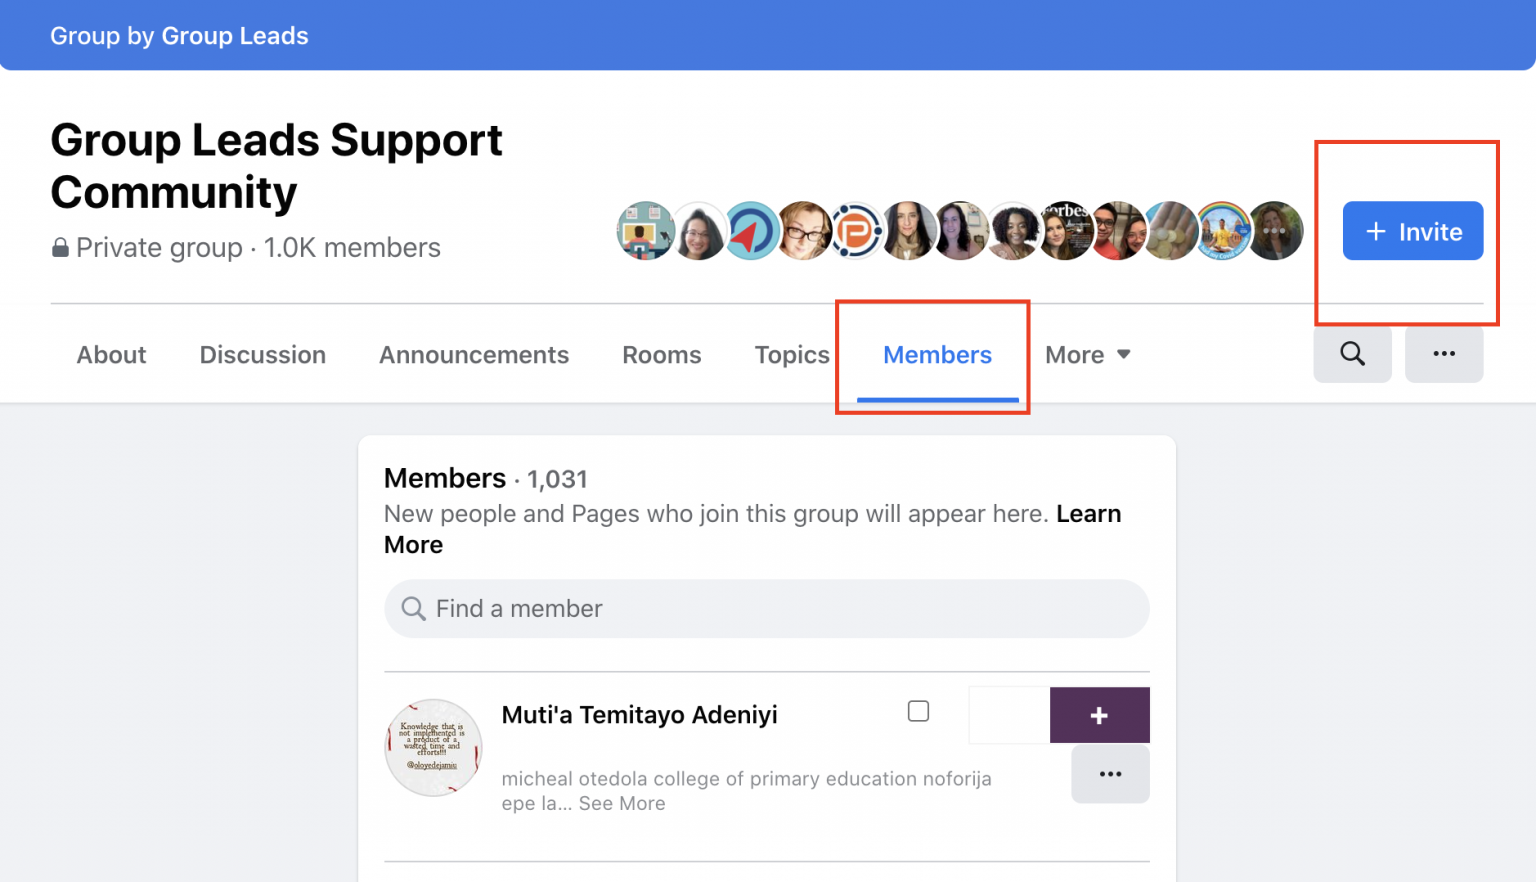
Task: Click the Find a member search field
Action: pos(766,608)
